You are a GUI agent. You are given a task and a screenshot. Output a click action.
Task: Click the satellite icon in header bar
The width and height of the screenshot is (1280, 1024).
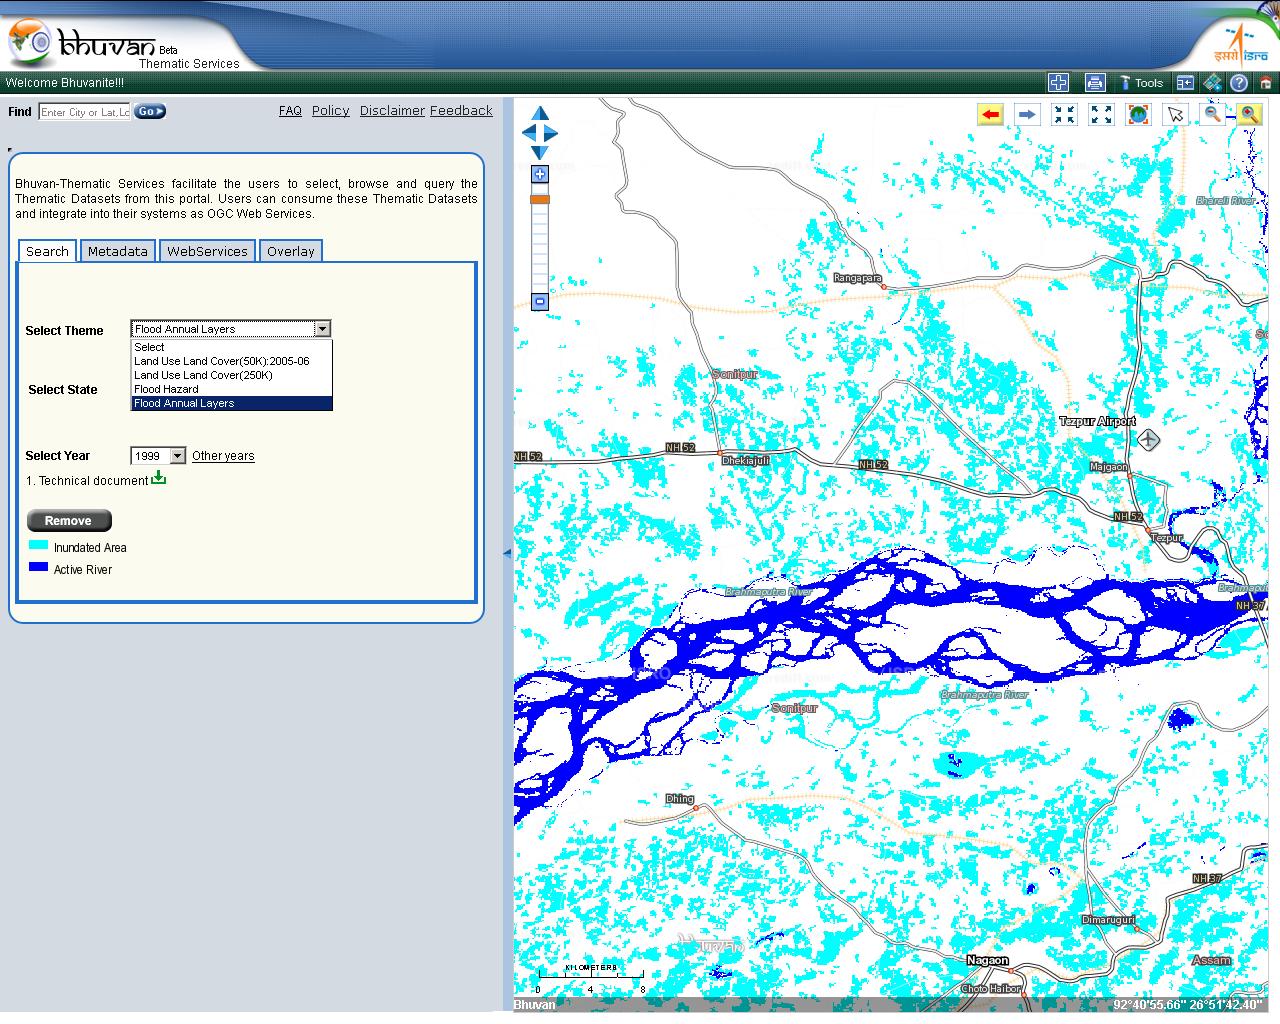(1213, 83)
